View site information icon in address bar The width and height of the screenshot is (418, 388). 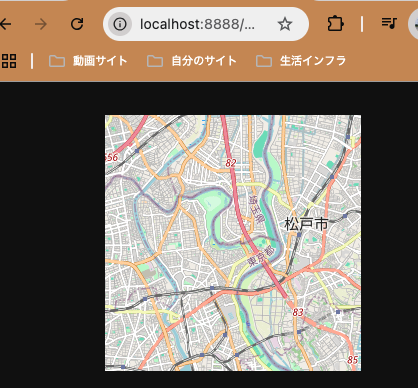coord(120,24)
